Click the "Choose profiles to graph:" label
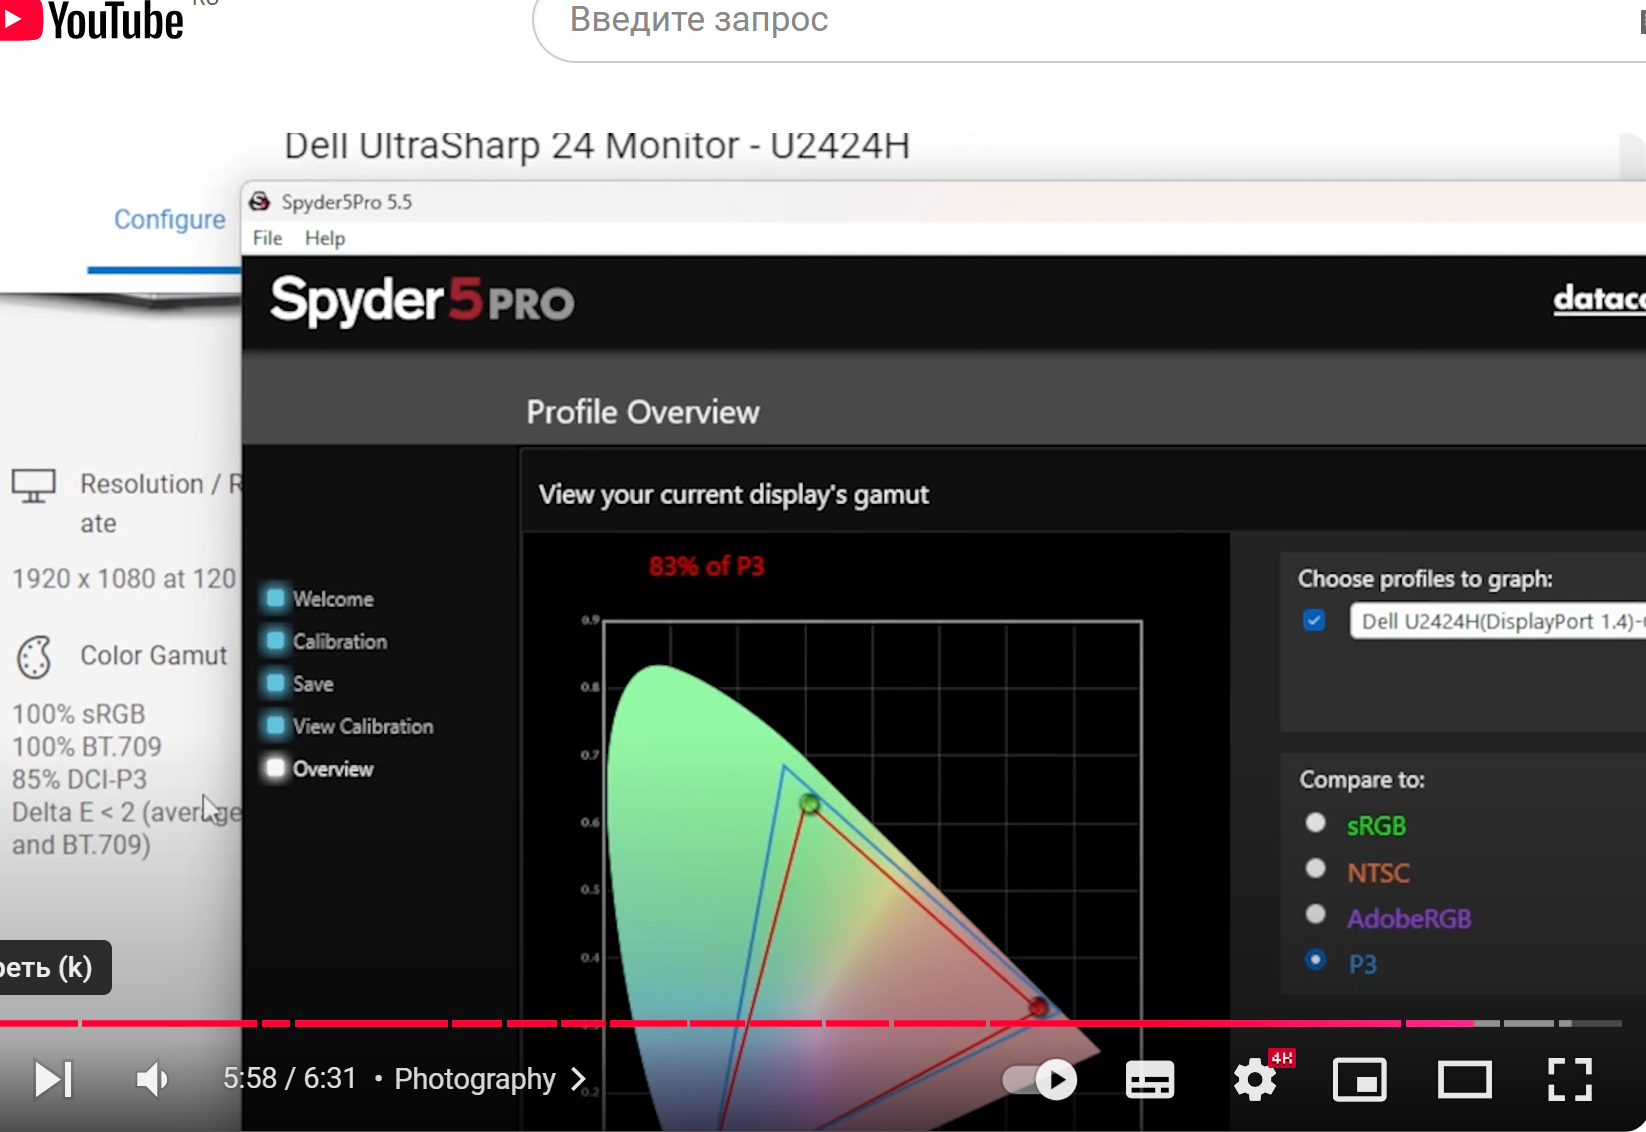The width and height of the screenshot is (1646, 1132). click(1425, 579)
